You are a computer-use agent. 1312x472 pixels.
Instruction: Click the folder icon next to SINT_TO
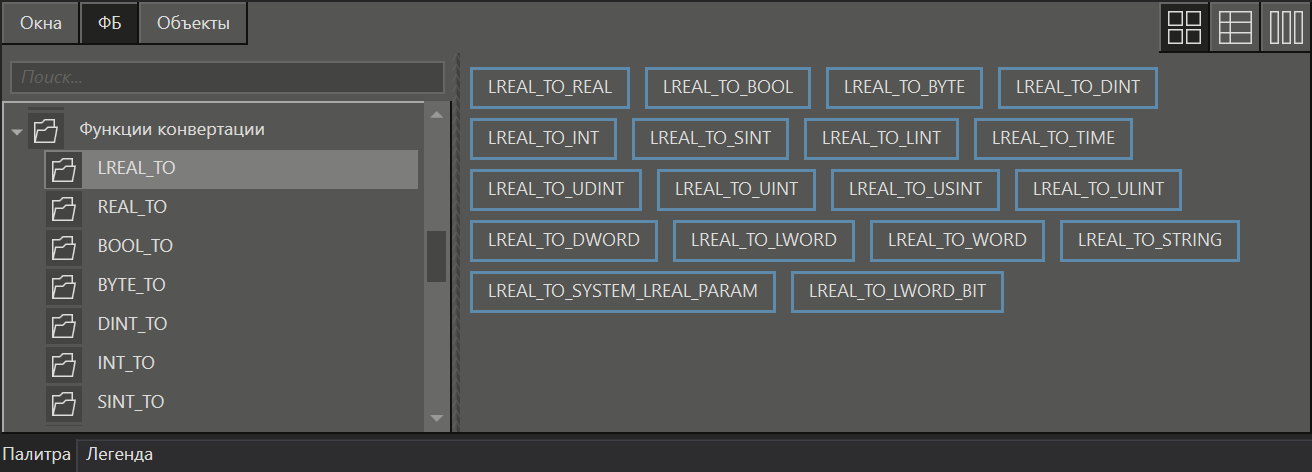tap(63, 403)
